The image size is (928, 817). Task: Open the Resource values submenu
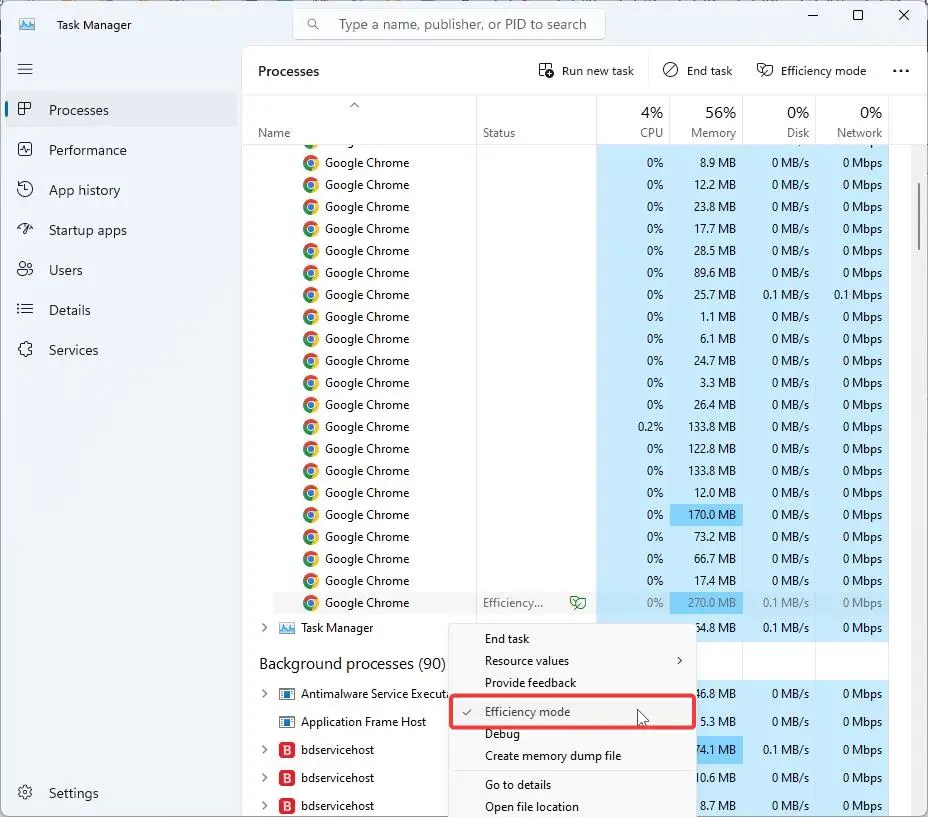(x=527, y=660)
